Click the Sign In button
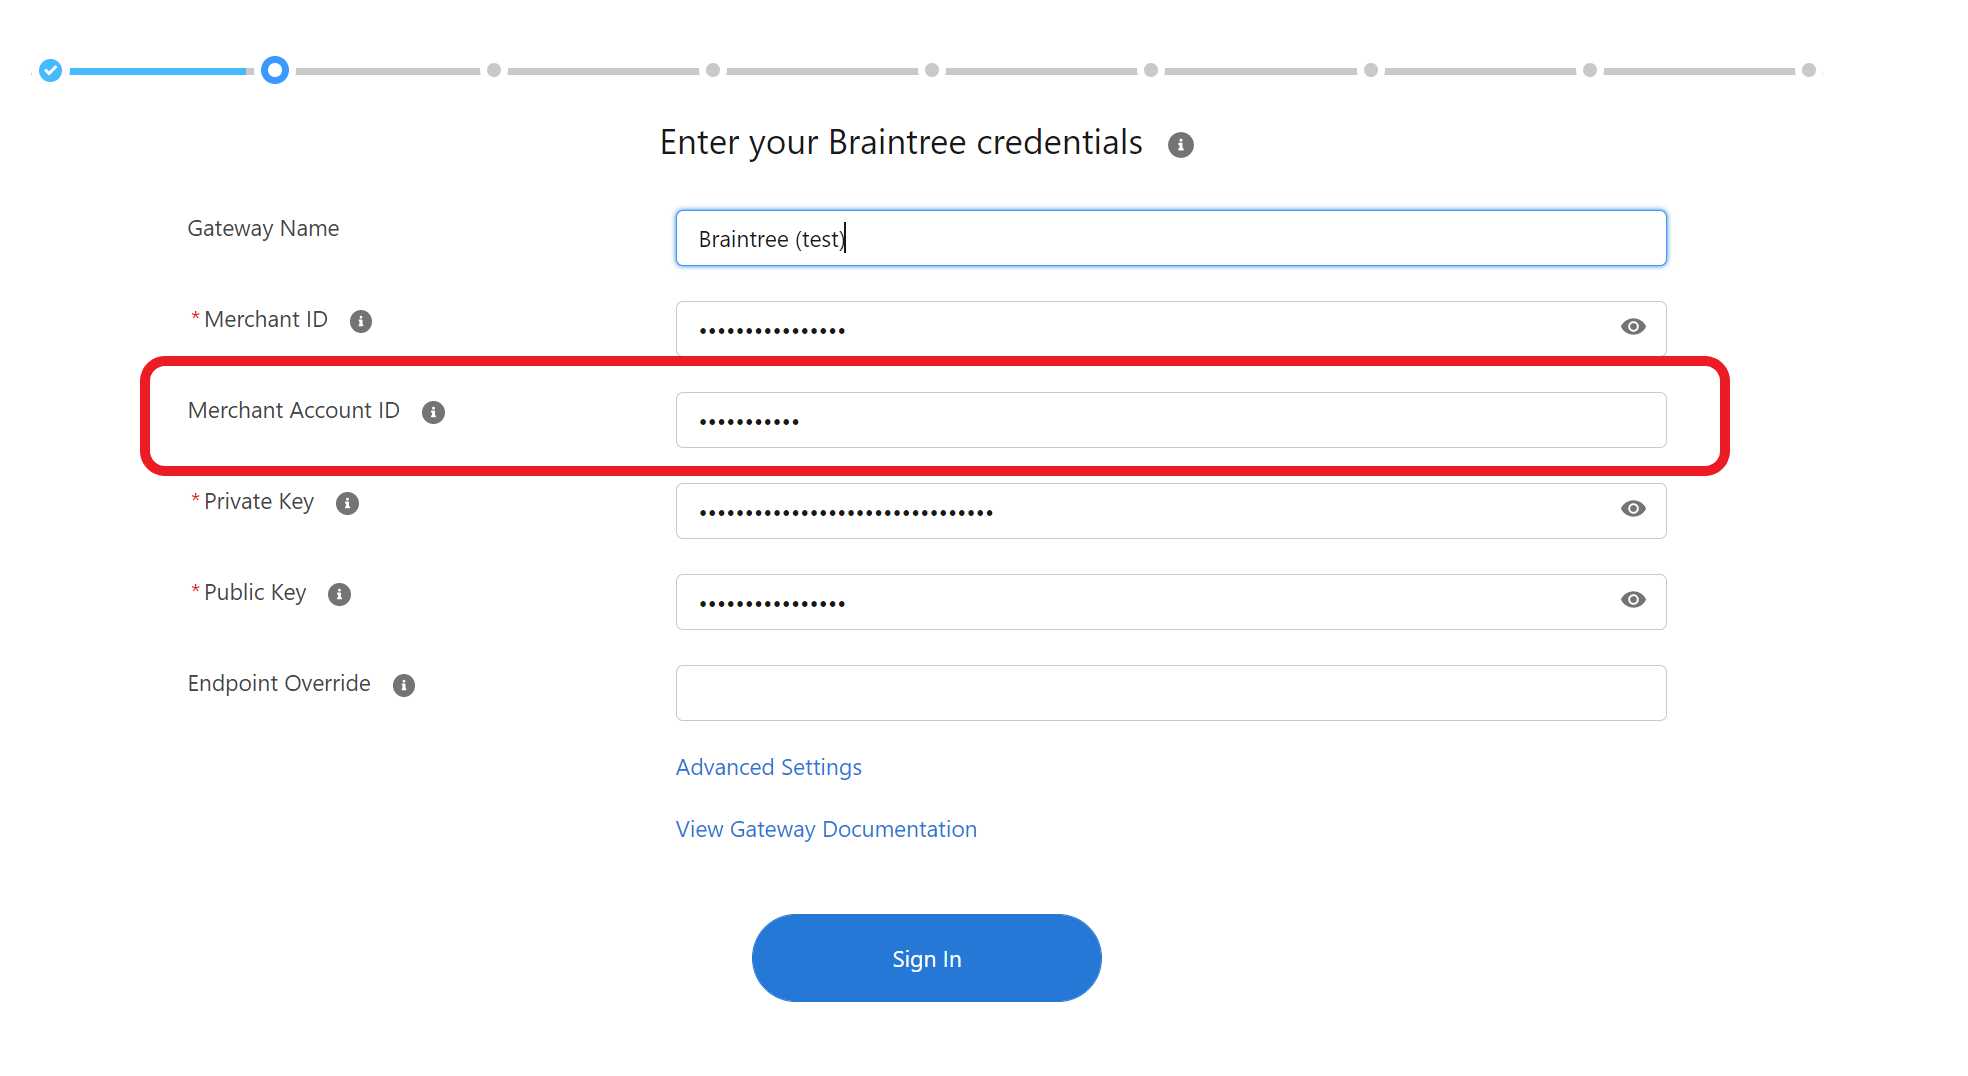The image size is (1968, 1076). click(926, 957)
